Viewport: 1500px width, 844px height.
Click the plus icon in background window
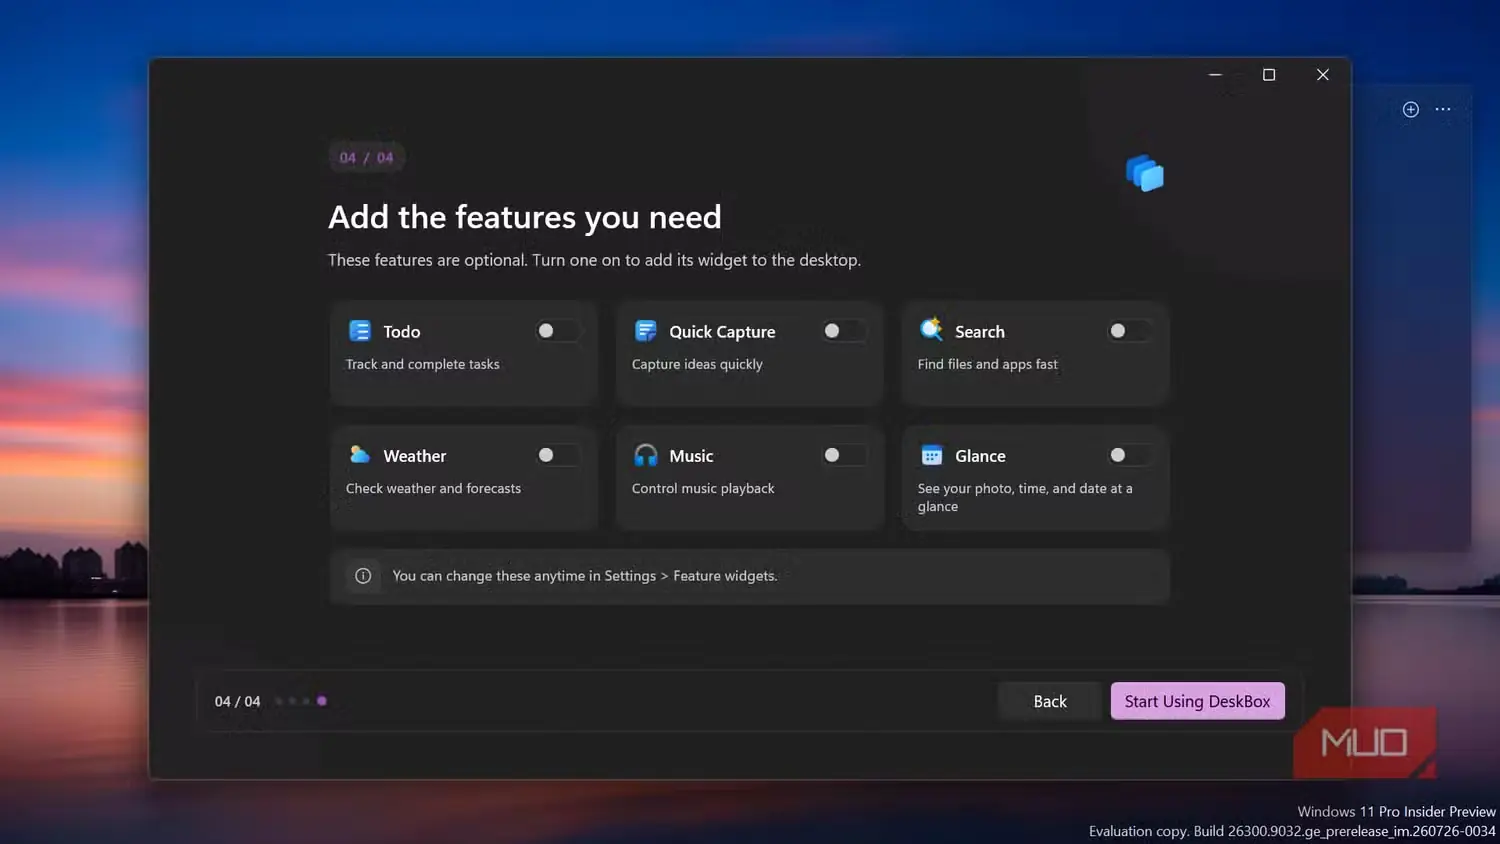1411,109
